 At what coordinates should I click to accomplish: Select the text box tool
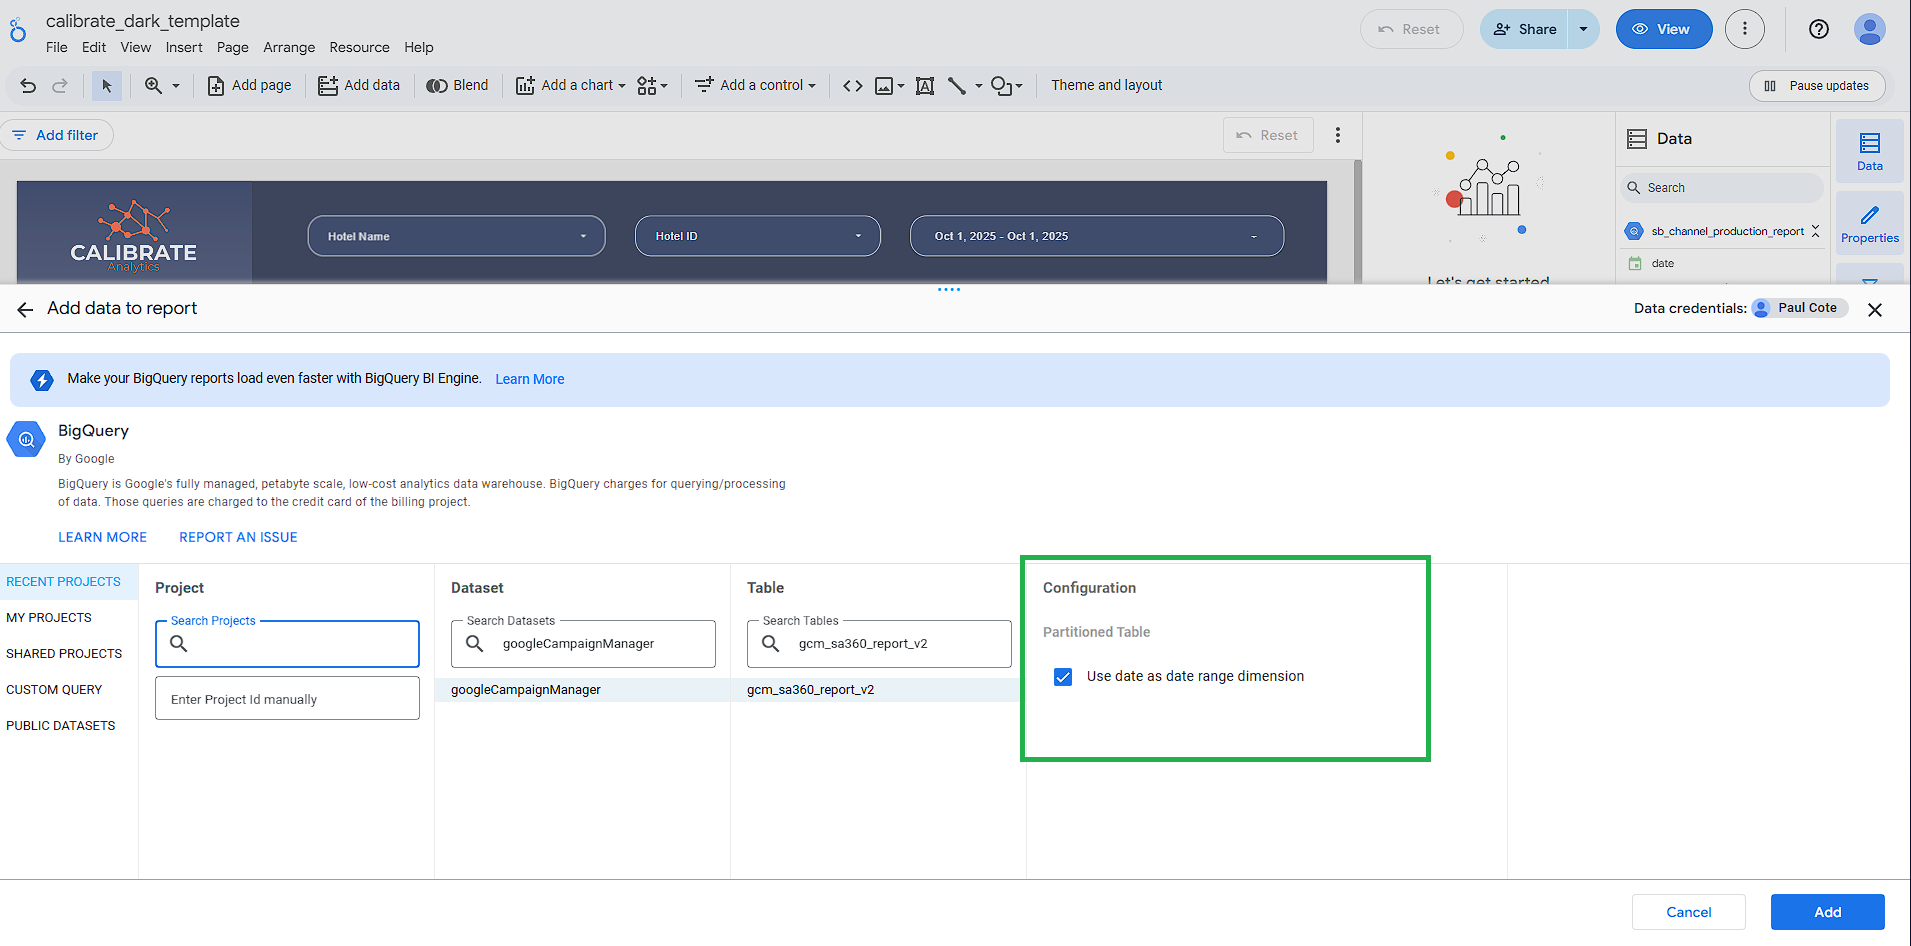925,86
